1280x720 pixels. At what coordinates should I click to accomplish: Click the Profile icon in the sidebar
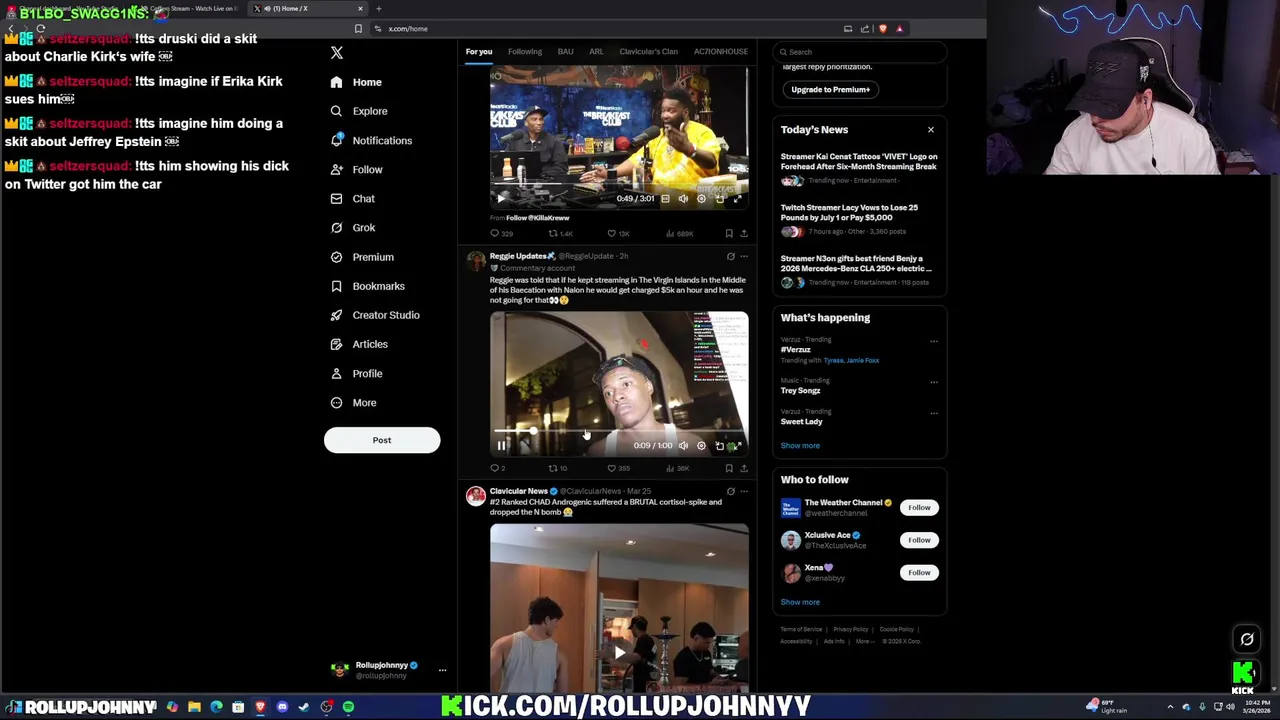[x=336, y=373]
